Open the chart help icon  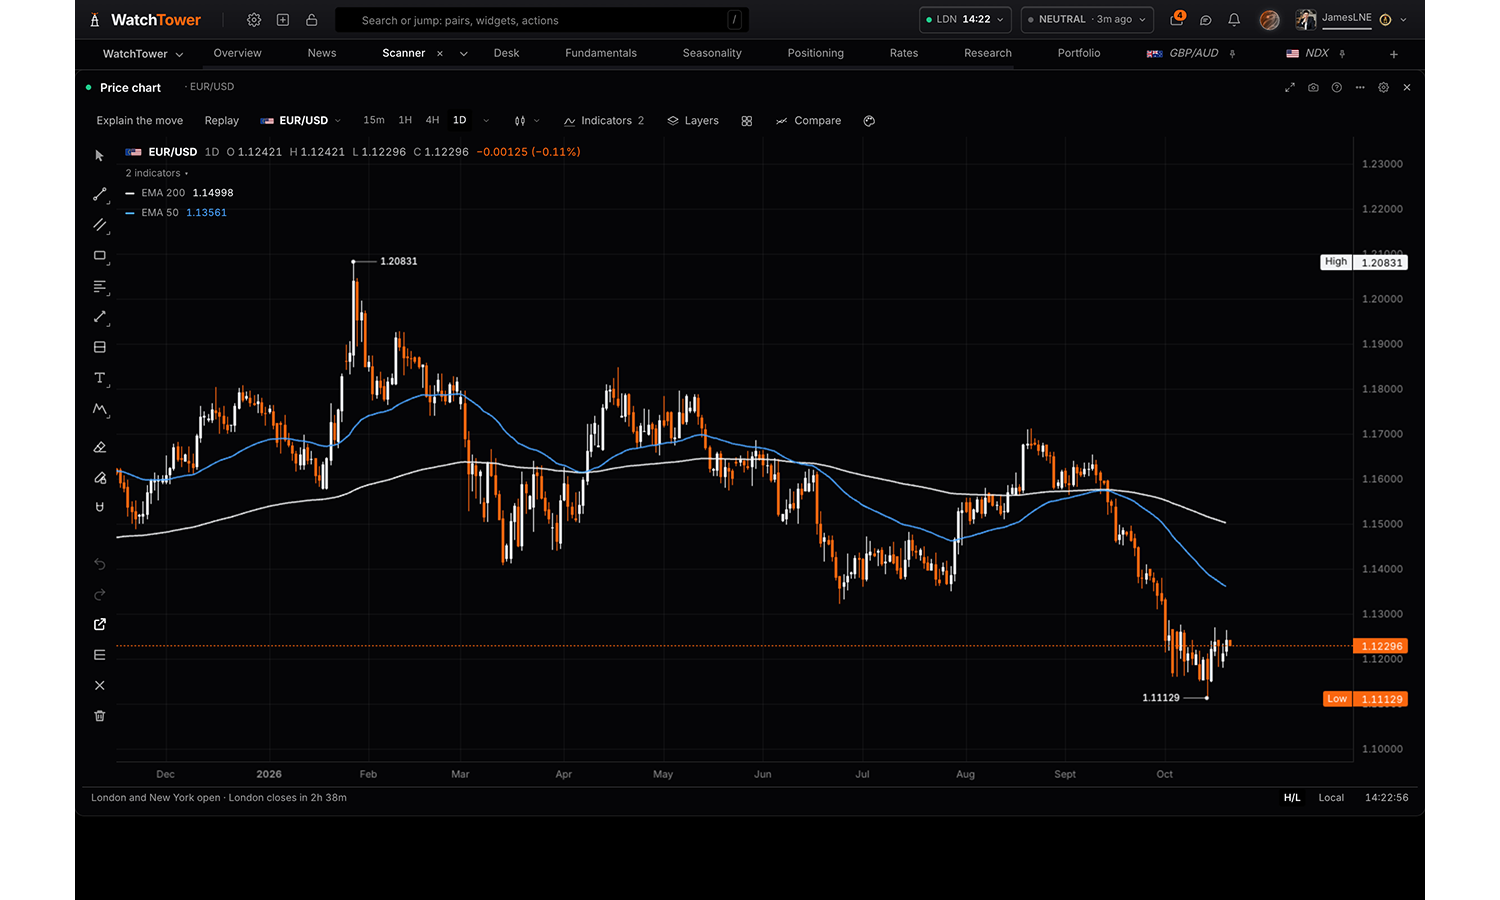coord(1337,88)
